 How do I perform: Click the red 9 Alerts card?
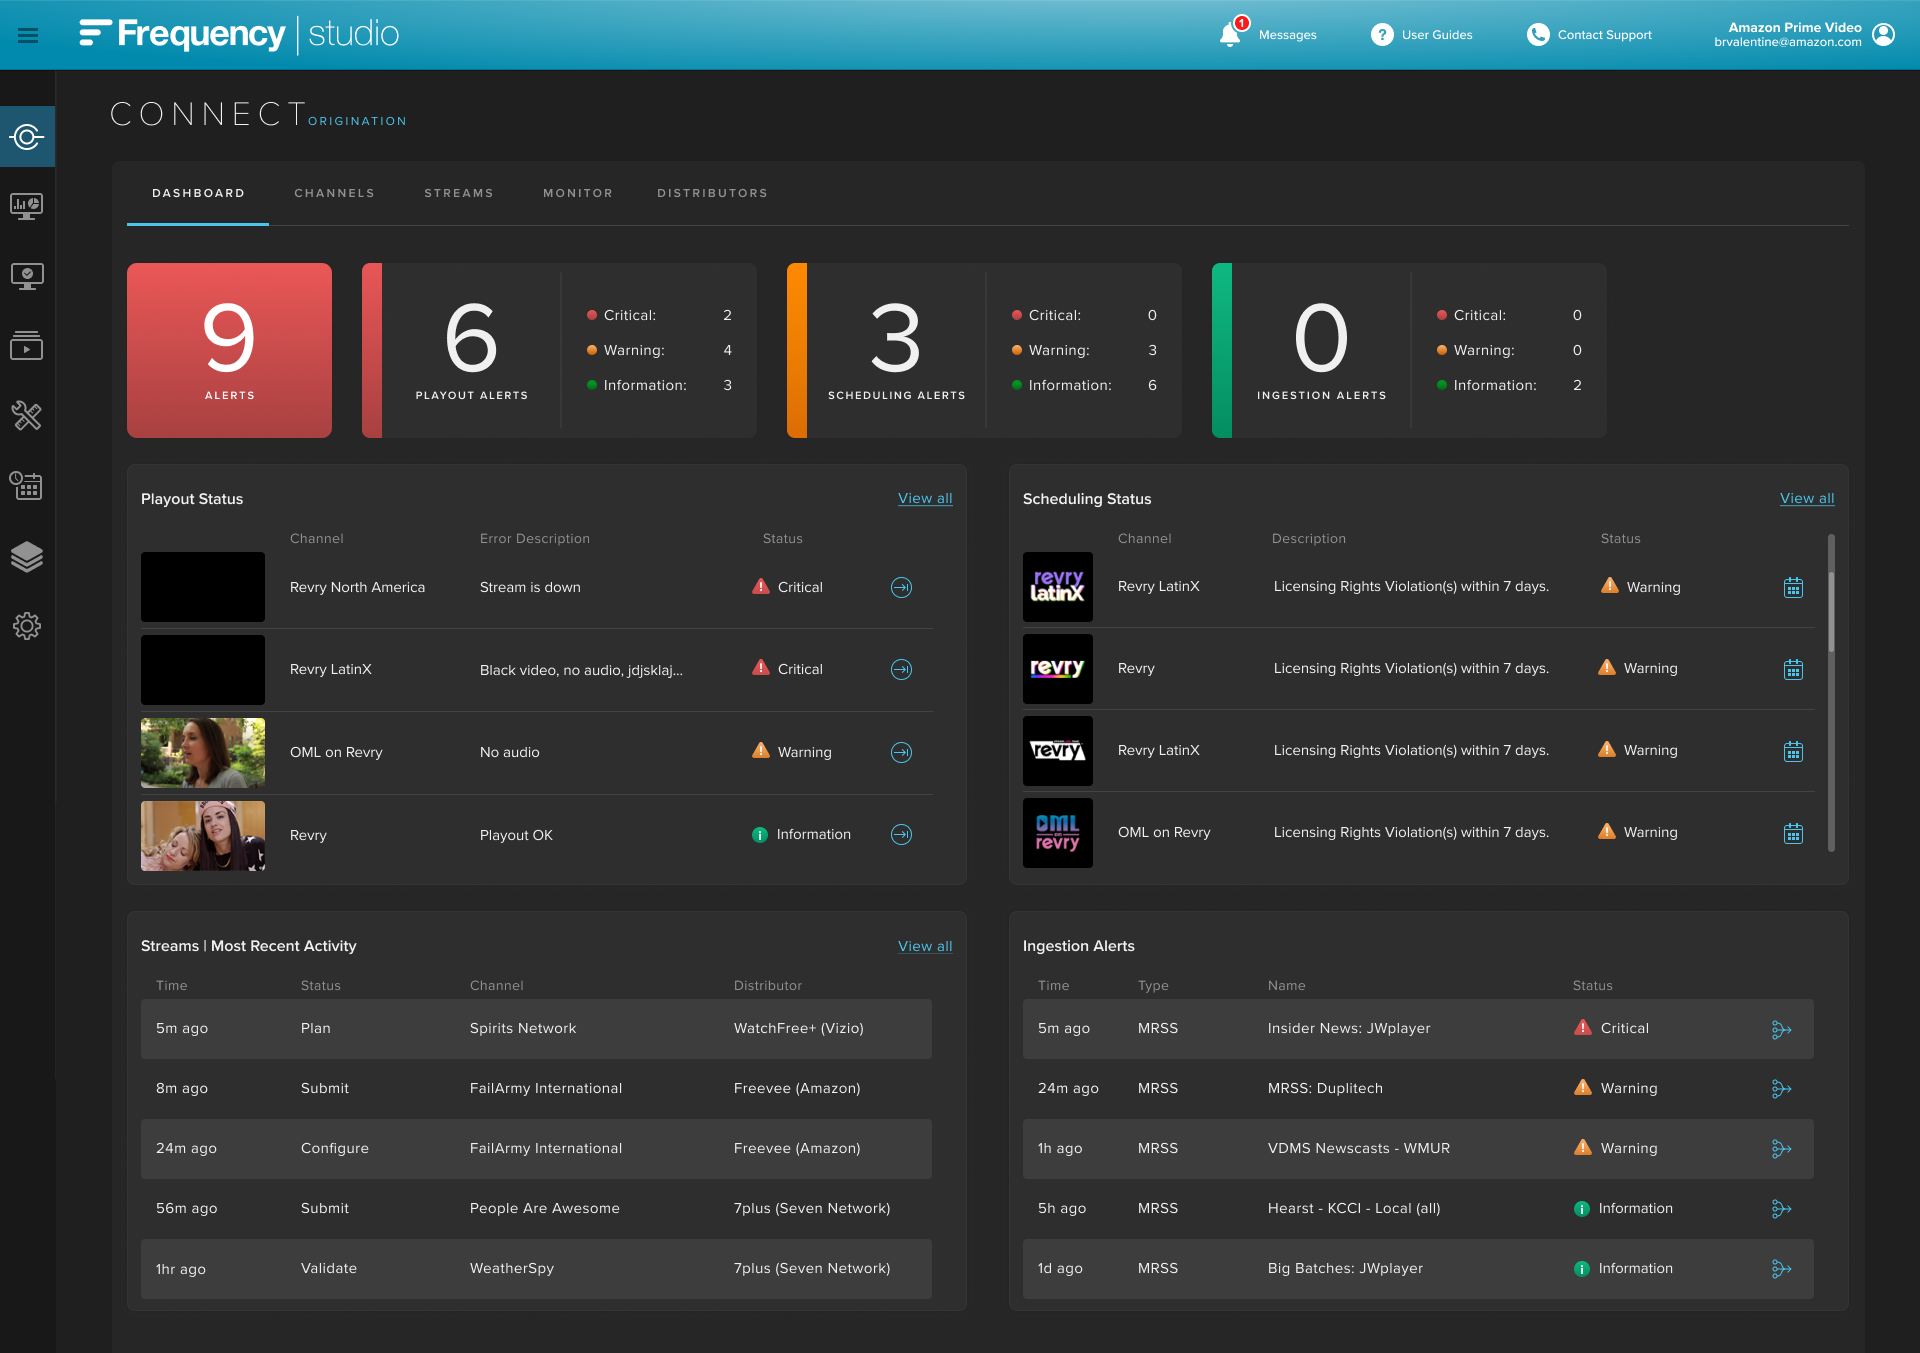[x=229, y=350]
